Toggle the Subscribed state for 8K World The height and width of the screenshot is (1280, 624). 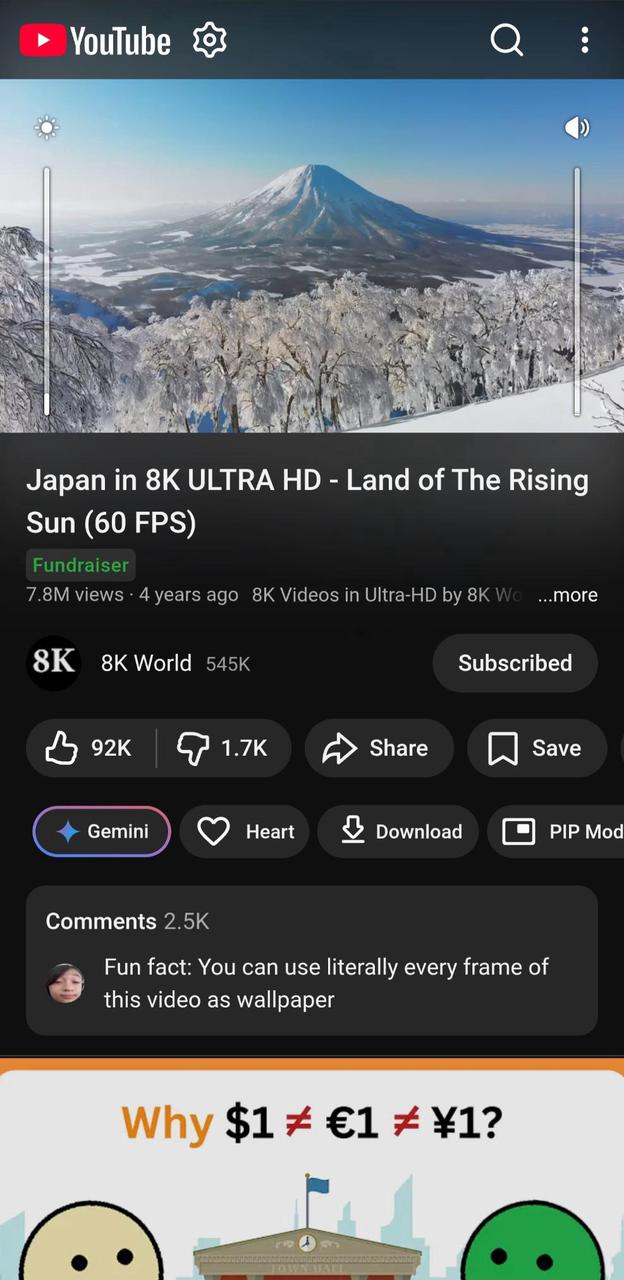click(x=515, y=663)
